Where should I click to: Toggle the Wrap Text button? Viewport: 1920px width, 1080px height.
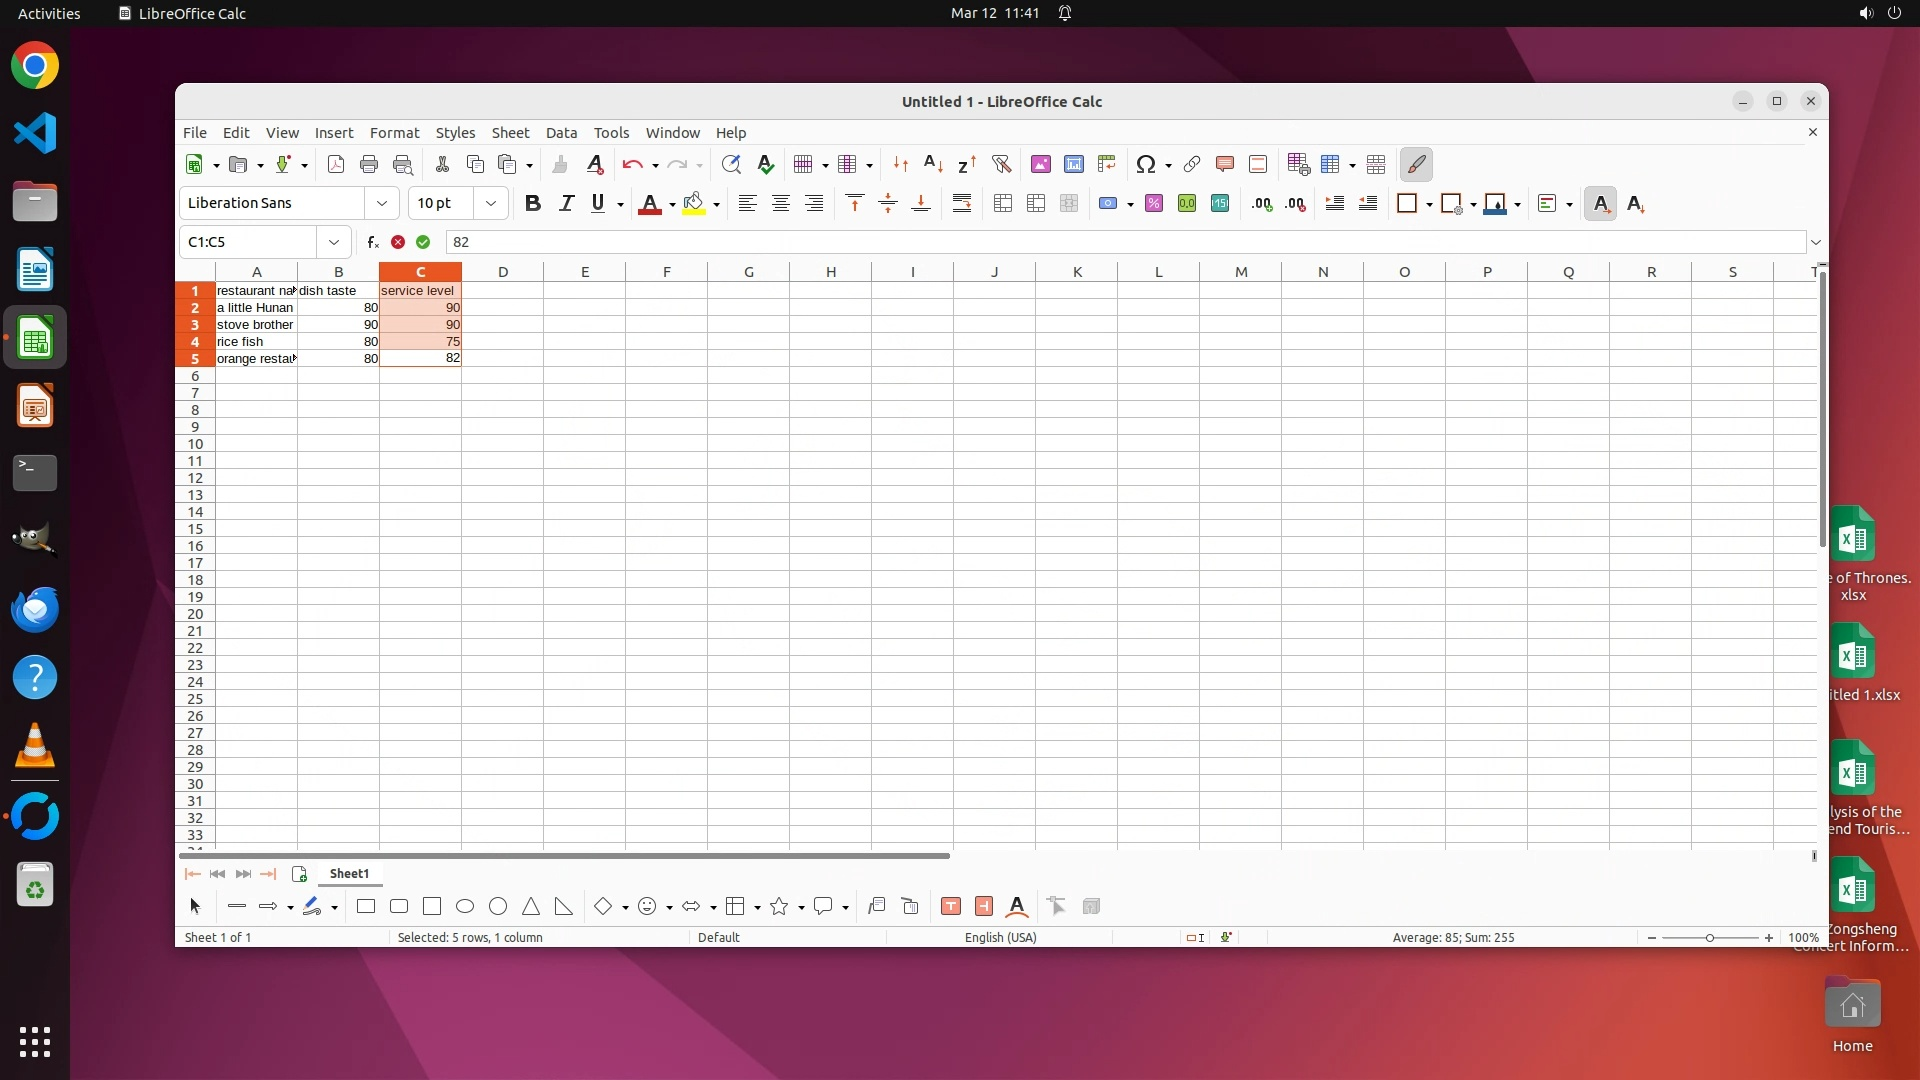[x=962, y=204]
